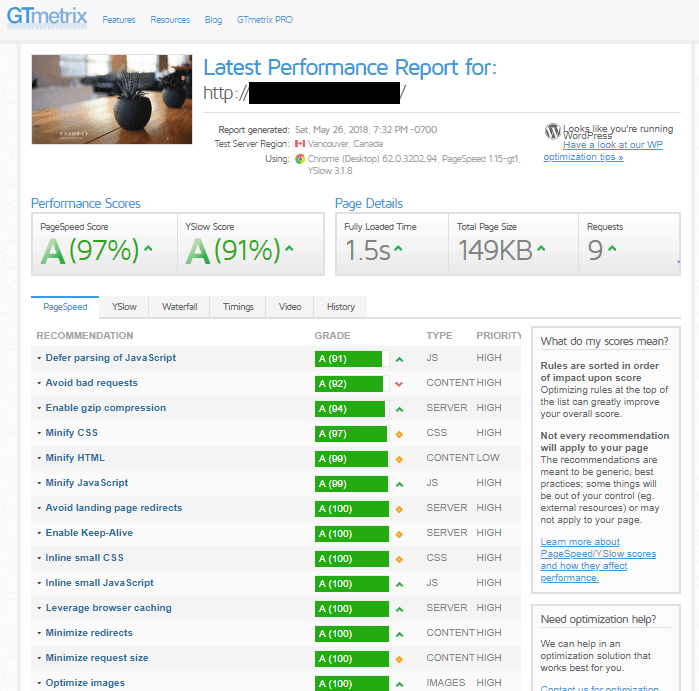Click red down arrow for Avoid bad requests
Viewport: 699px width, 691px height.
tap(399, 384)
